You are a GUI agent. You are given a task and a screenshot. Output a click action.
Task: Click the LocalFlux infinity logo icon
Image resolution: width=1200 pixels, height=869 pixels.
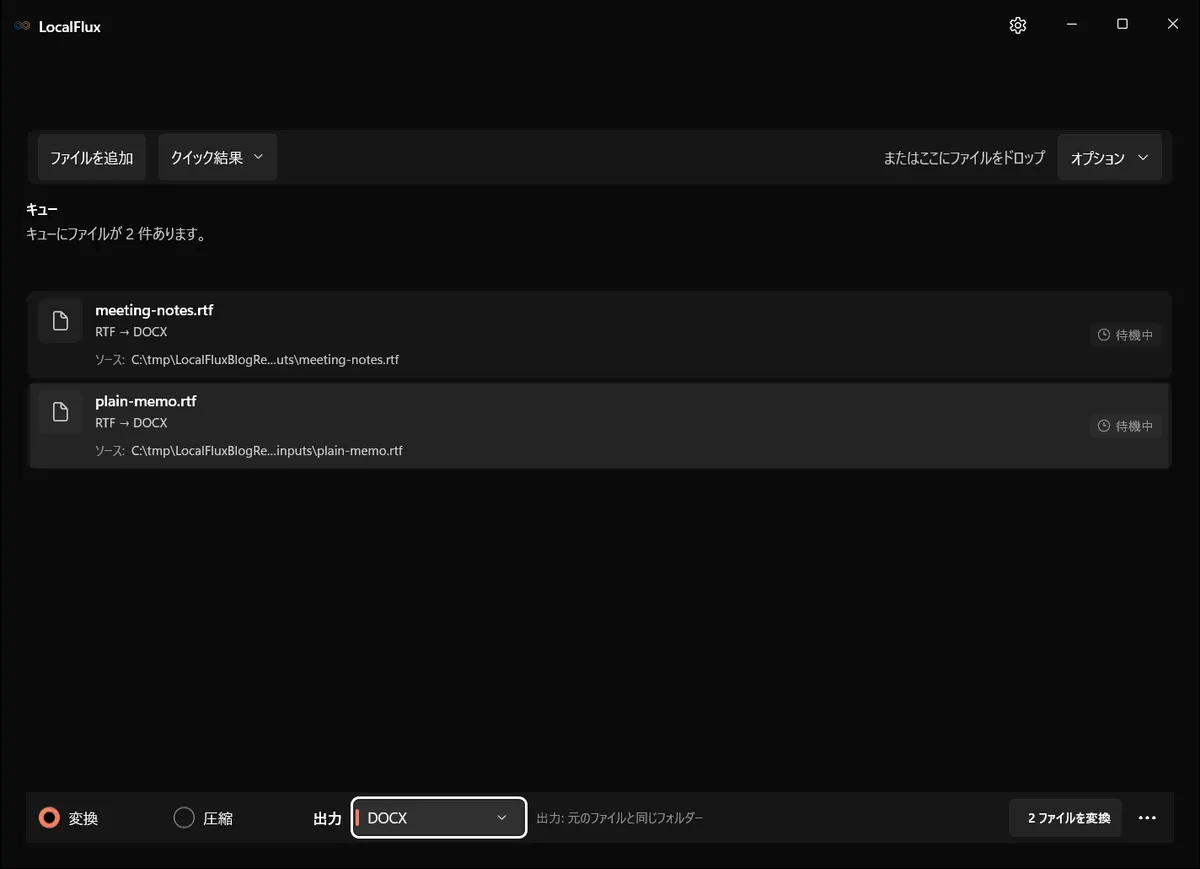pos(22,26)
